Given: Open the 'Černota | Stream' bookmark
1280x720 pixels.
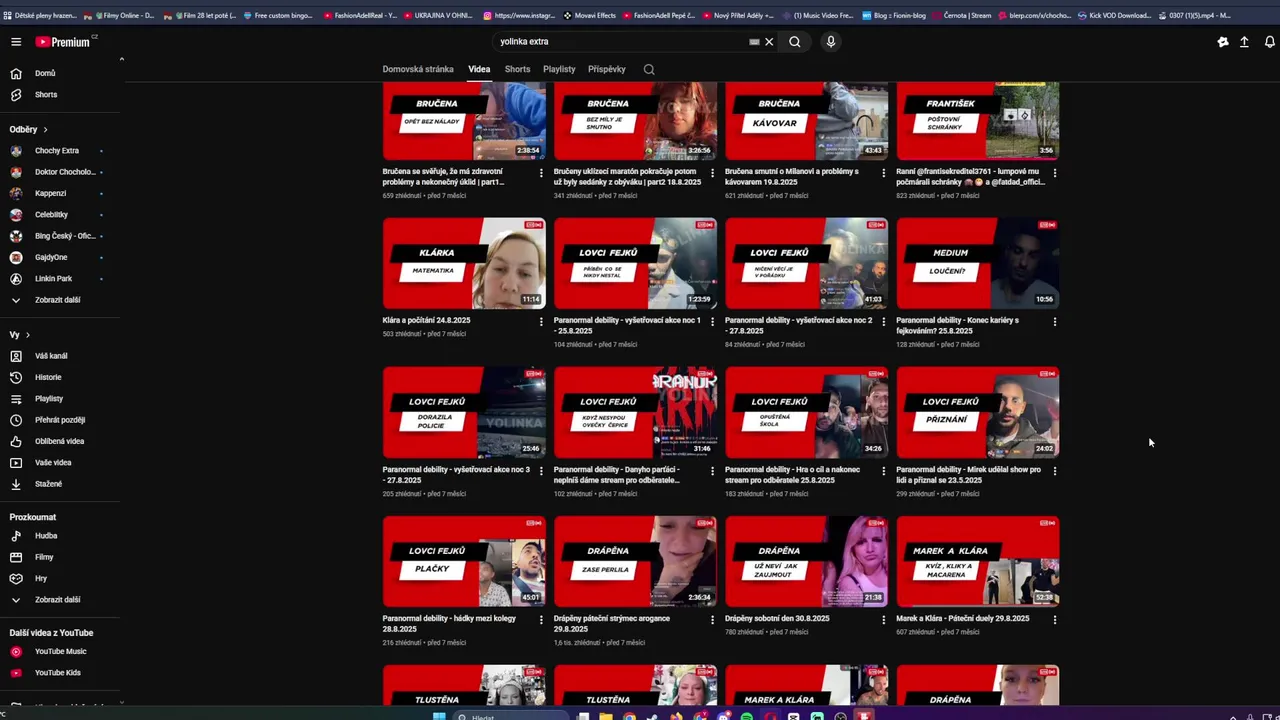Looking at the screenshot, I should [x=960, y=15].
